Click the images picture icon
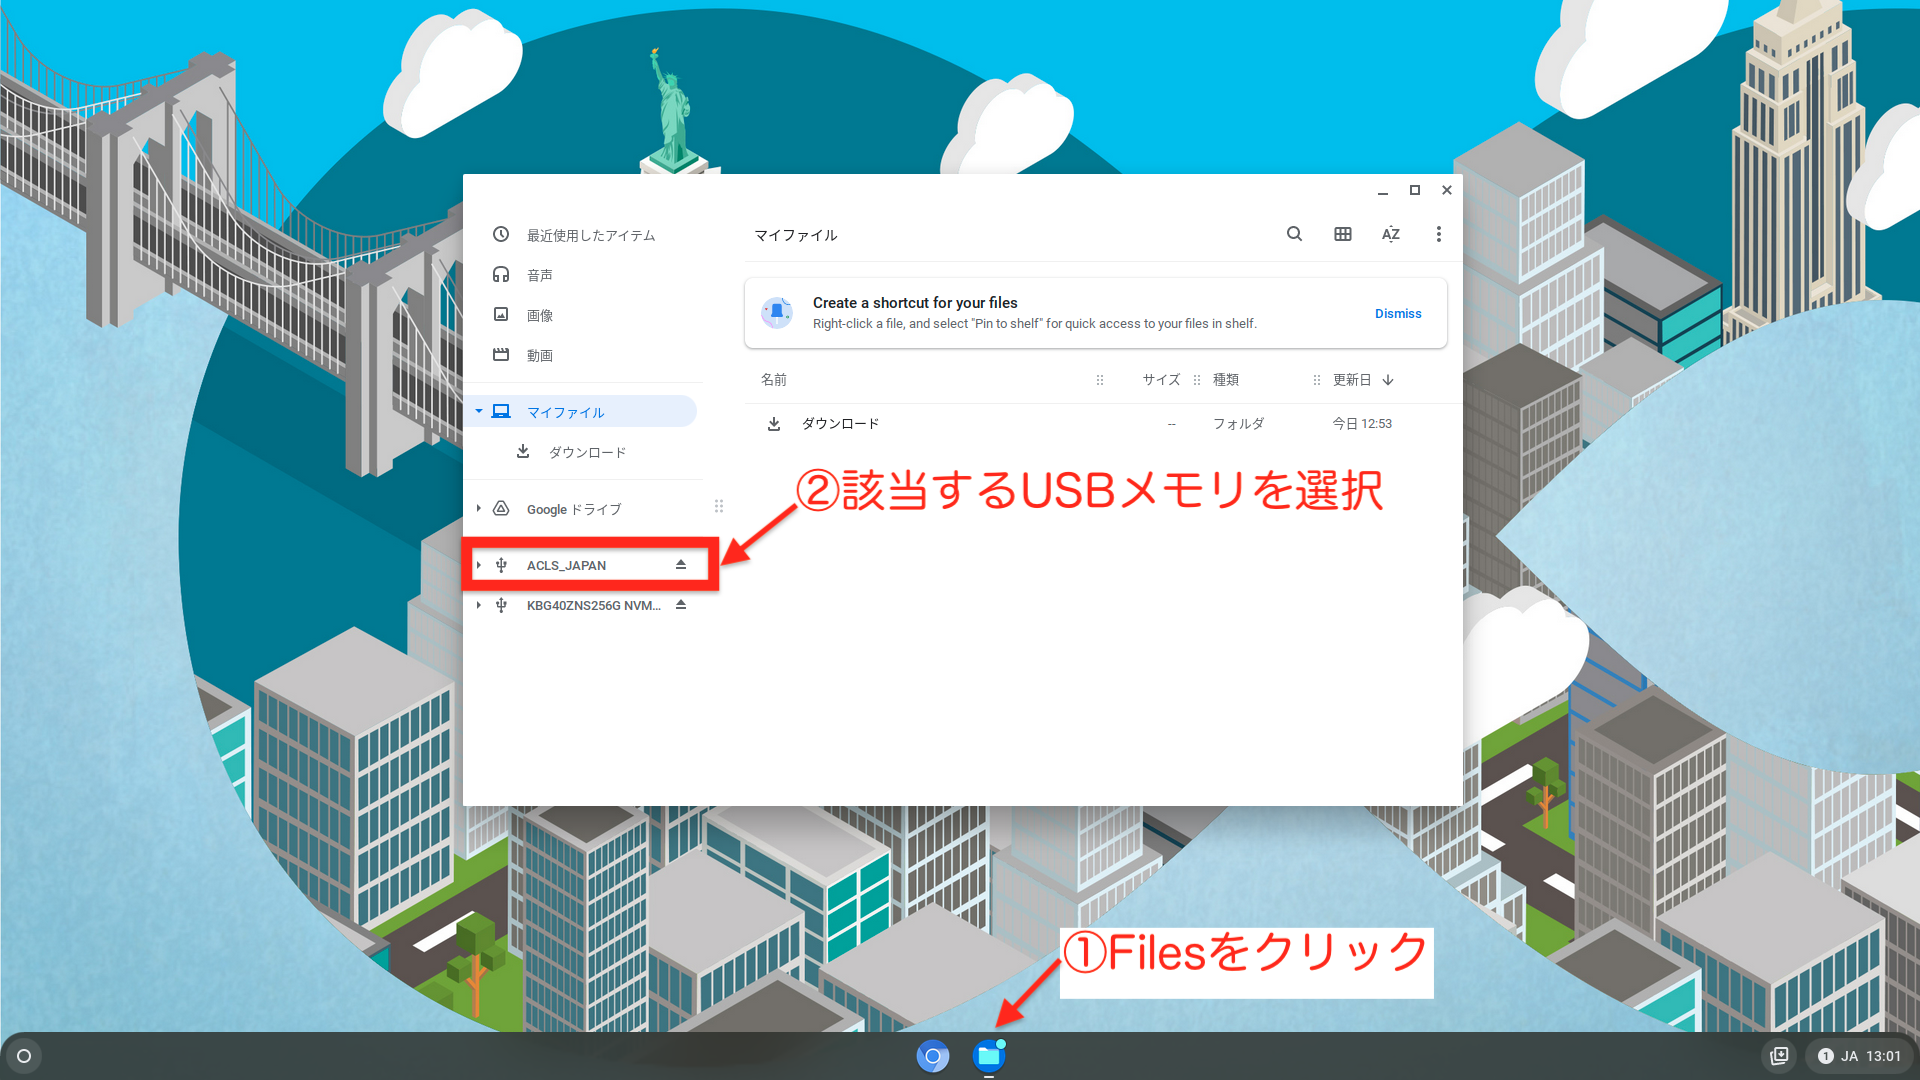1920x1080 pixels. coord(501,314)
